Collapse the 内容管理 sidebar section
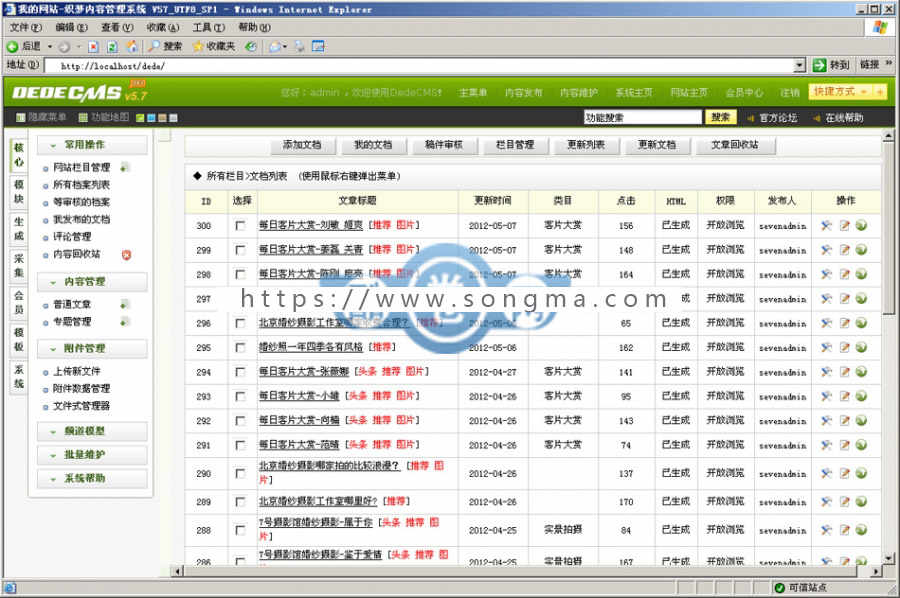The width and height of the screenshot is (900, 598). tap(92, 282)
